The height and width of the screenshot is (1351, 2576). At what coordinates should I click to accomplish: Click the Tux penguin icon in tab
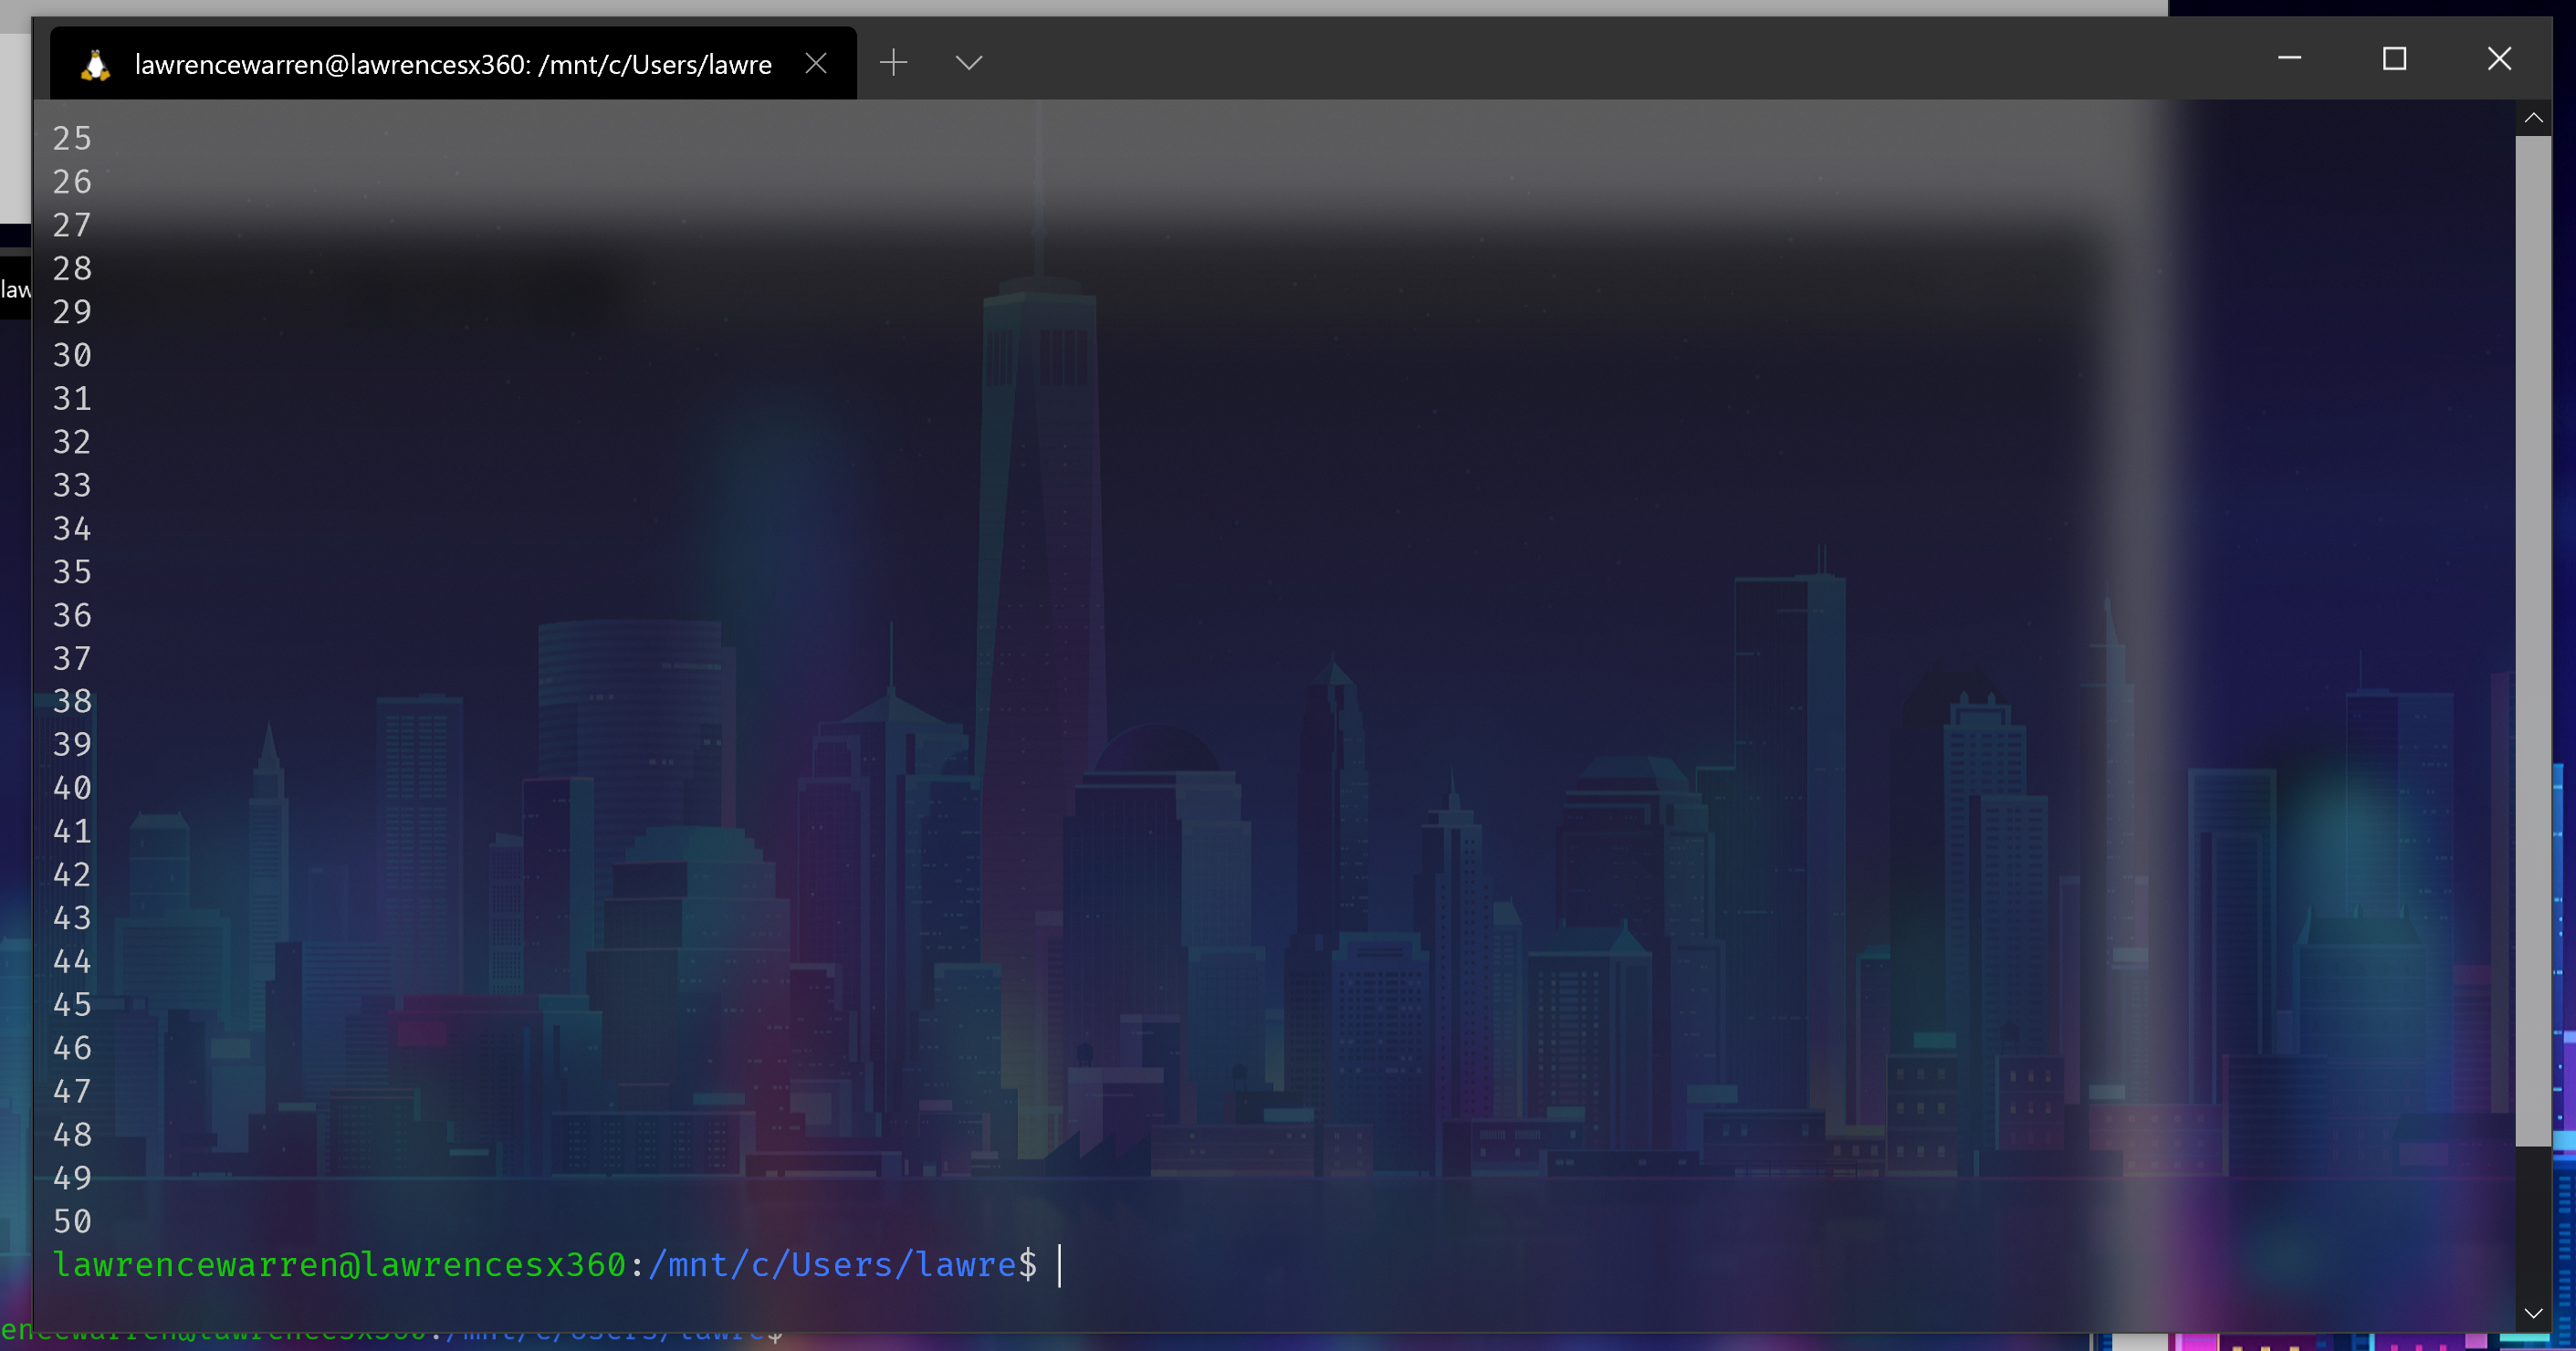point(95,65)
